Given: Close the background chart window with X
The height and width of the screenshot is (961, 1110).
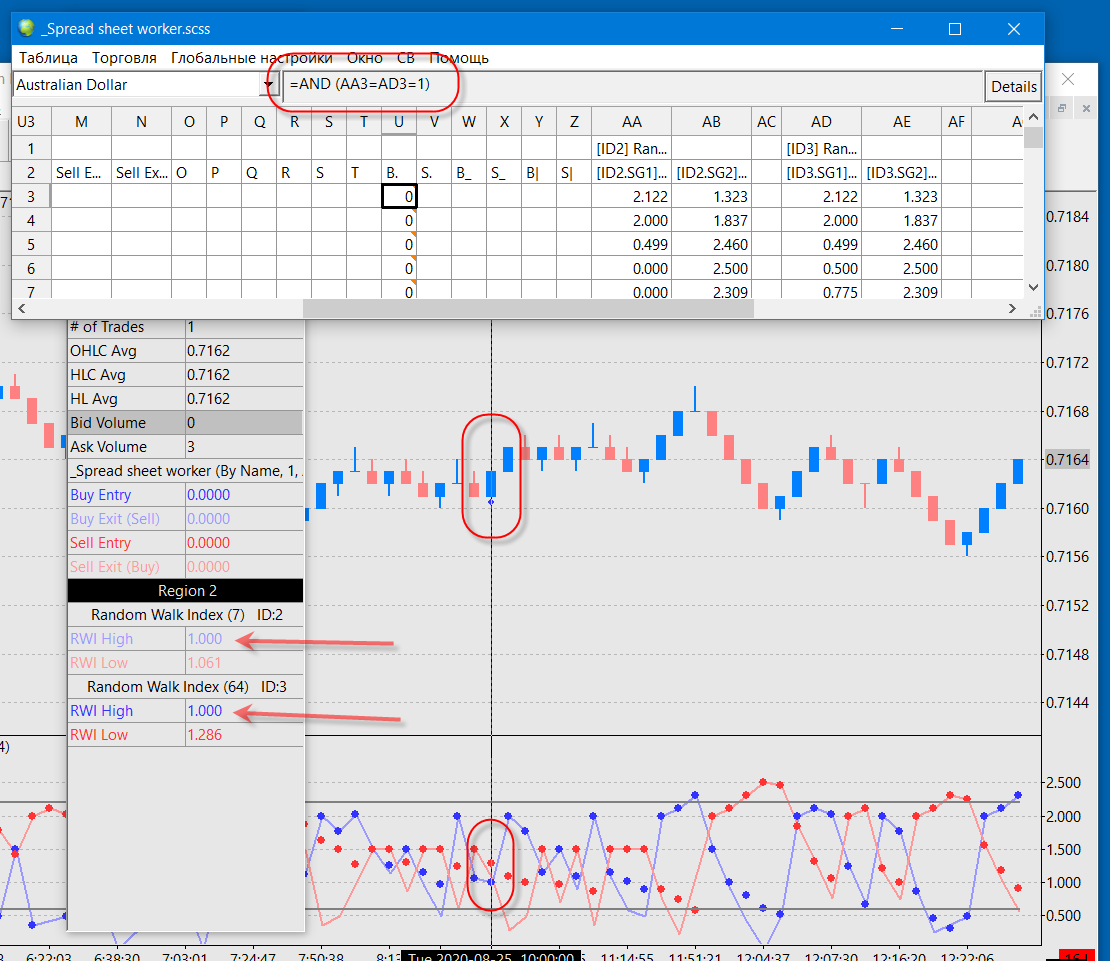Looking at the screenshot, I should (1067, 79).
